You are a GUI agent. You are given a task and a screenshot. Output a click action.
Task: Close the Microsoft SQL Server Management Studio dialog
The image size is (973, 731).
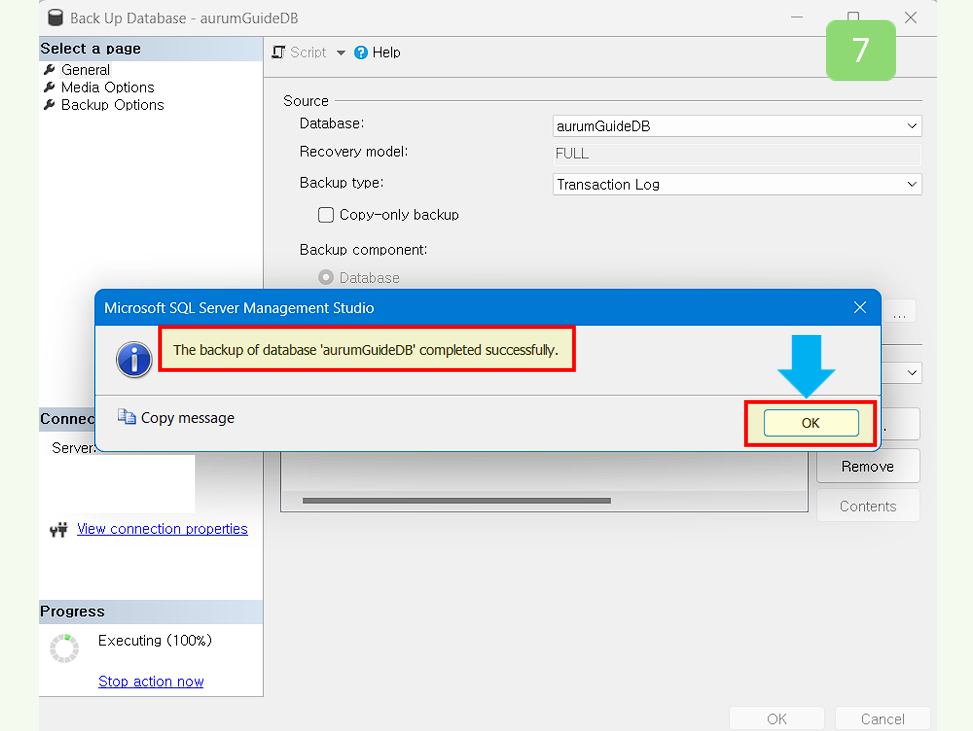pyautogui.click(x=859, y=307)
